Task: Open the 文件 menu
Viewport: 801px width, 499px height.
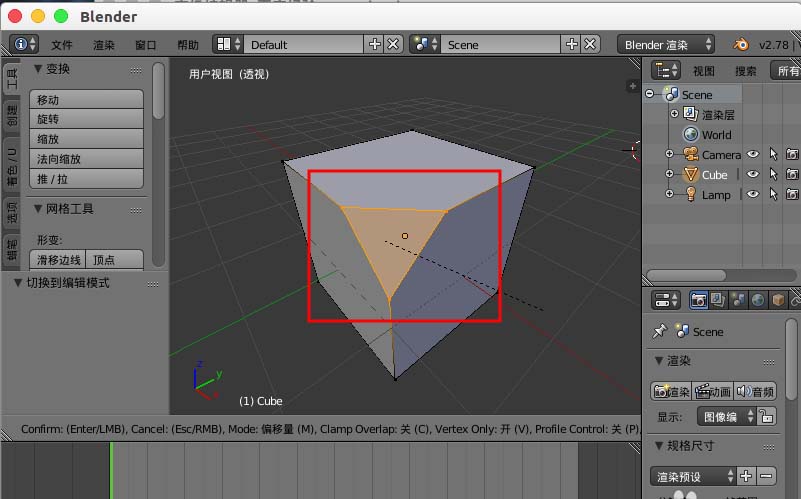Action: click(x=62, y=45)
